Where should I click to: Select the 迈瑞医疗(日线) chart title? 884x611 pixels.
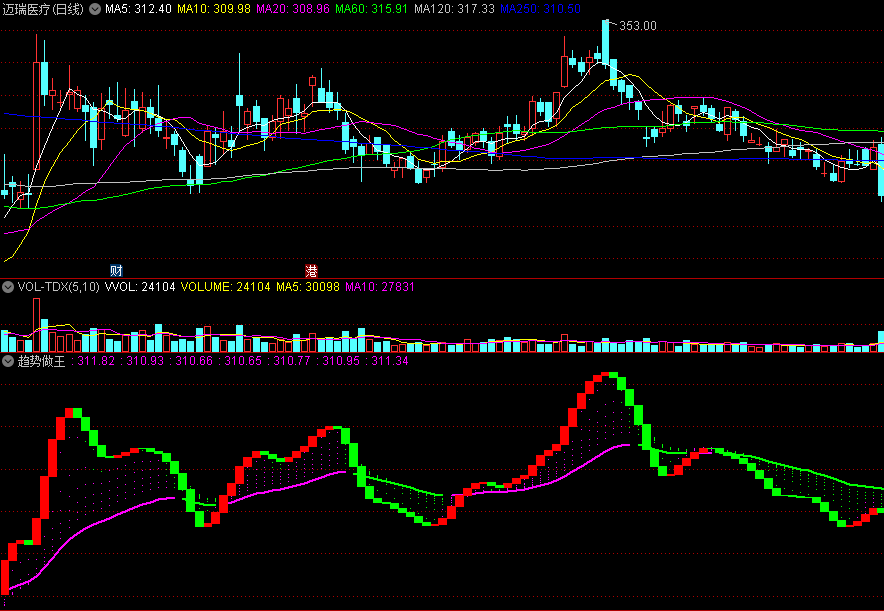pyautogui.click(x=43, y=9)
